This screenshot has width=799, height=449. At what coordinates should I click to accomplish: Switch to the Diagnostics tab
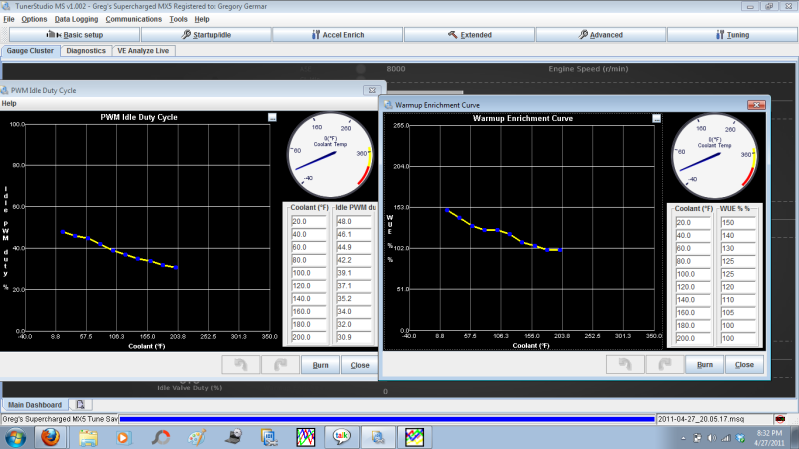pyautogui.click(x=86, y=50)
